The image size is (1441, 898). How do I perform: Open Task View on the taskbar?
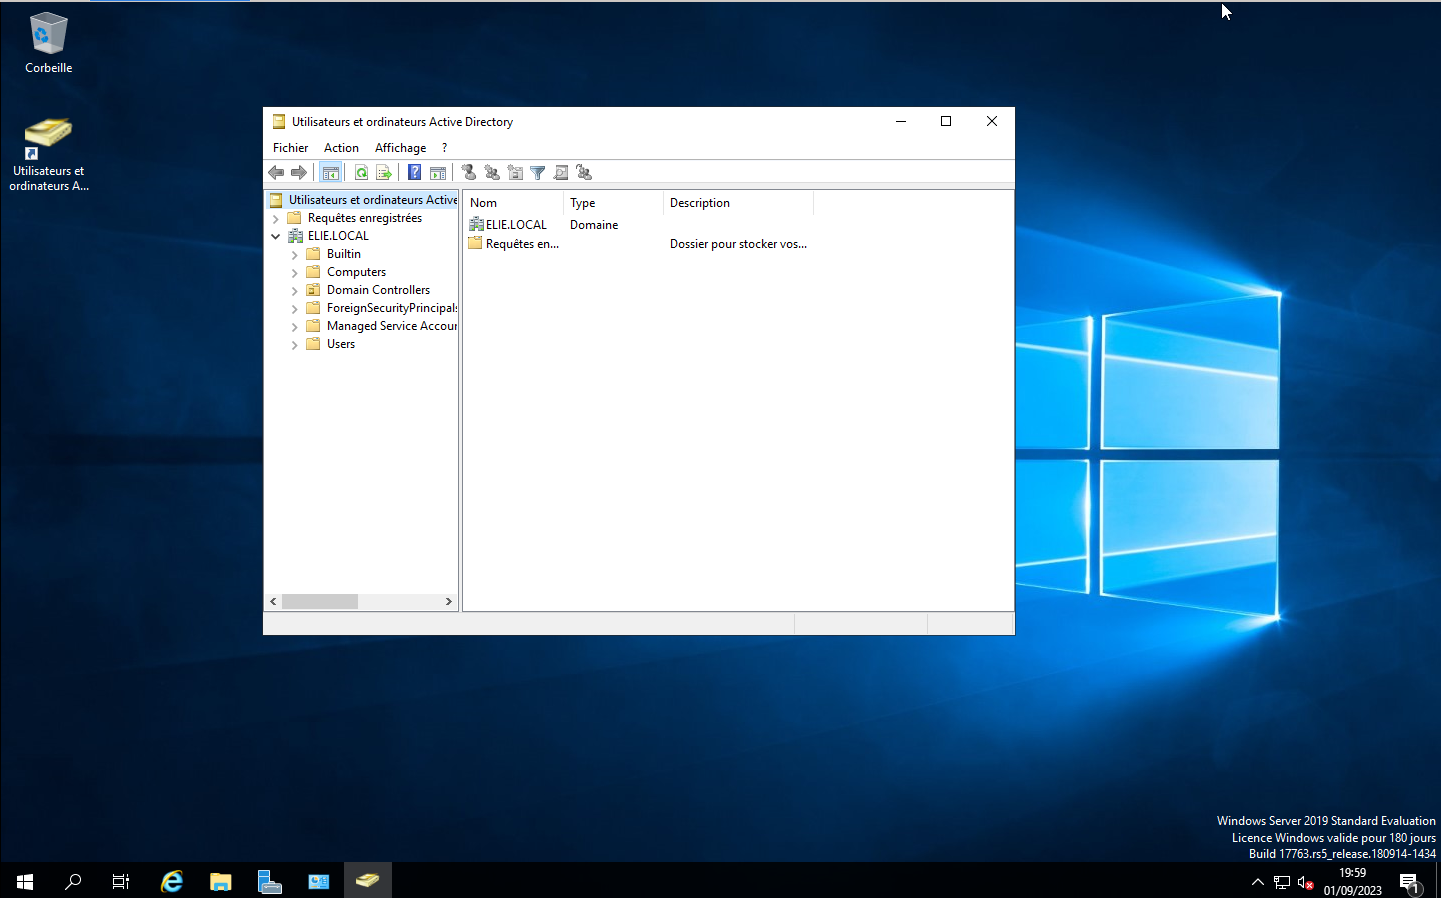click(120, 881)
